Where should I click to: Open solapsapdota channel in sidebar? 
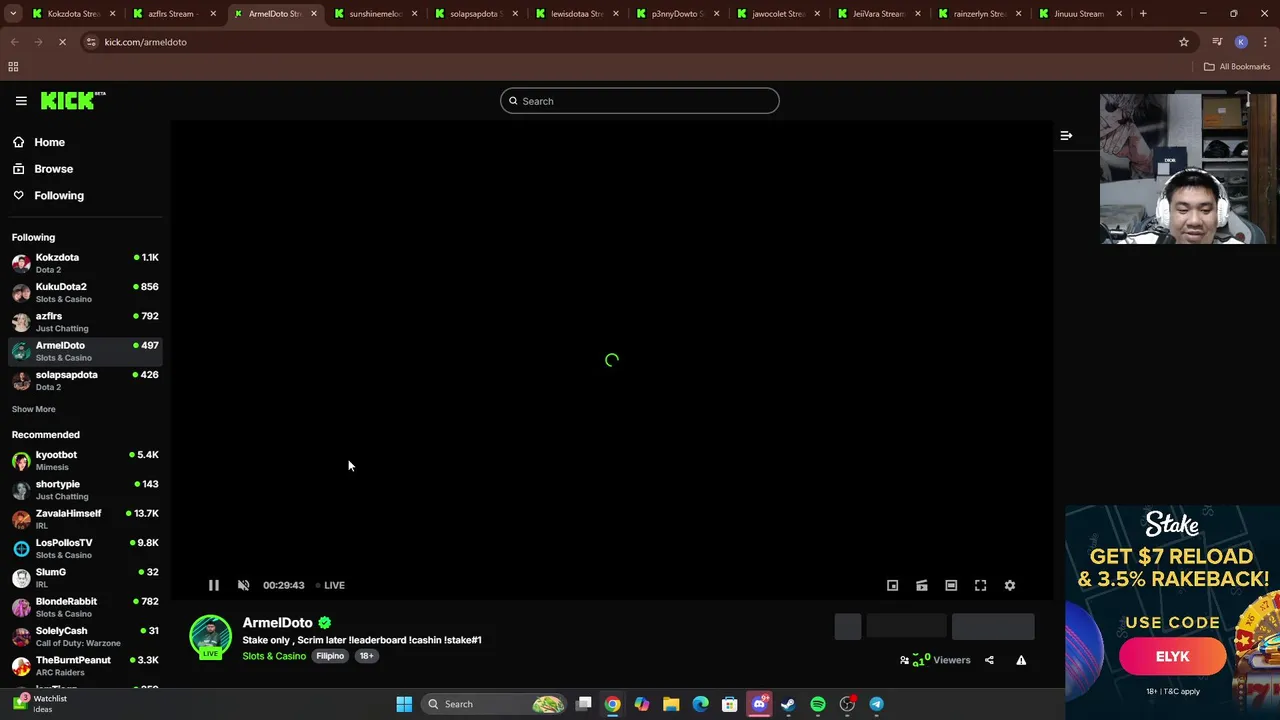pyautogui.click(x=85, y=380)
